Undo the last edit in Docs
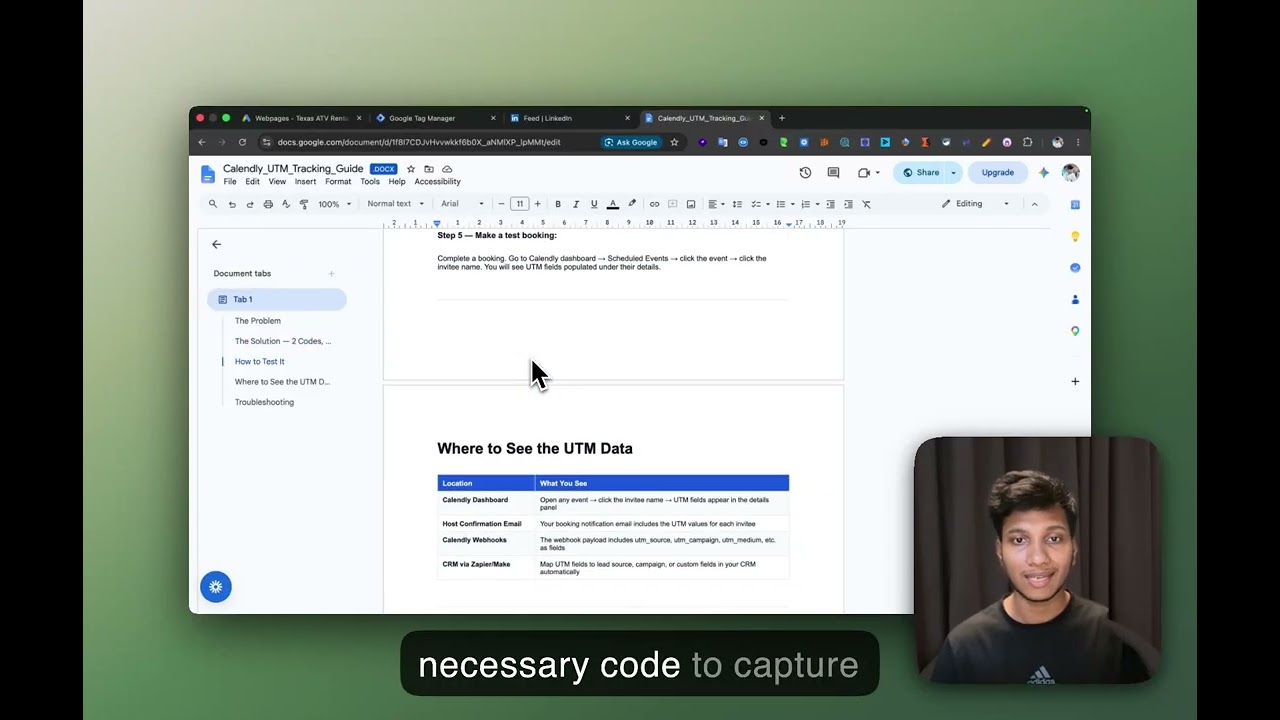The width and height of the screenshot is (1280, 720). pos(232,204)
